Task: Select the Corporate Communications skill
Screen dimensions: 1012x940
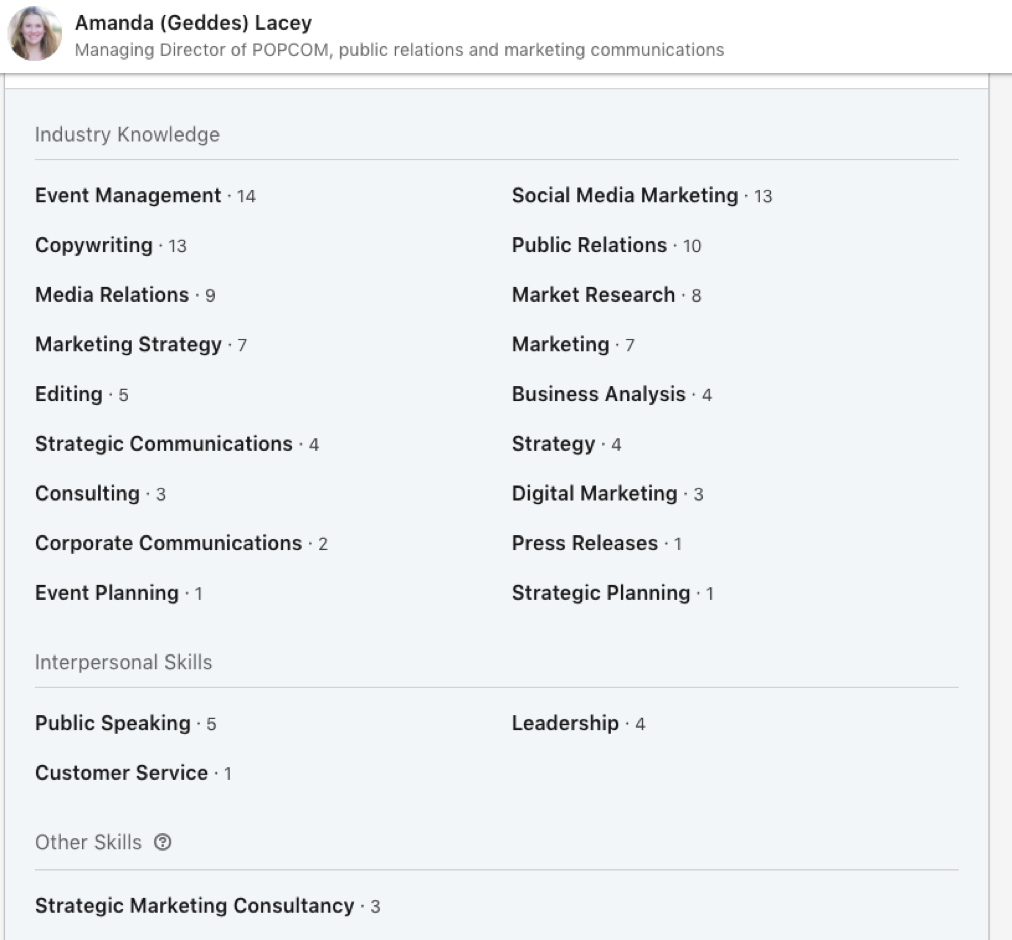Action: tap(168, 543)
